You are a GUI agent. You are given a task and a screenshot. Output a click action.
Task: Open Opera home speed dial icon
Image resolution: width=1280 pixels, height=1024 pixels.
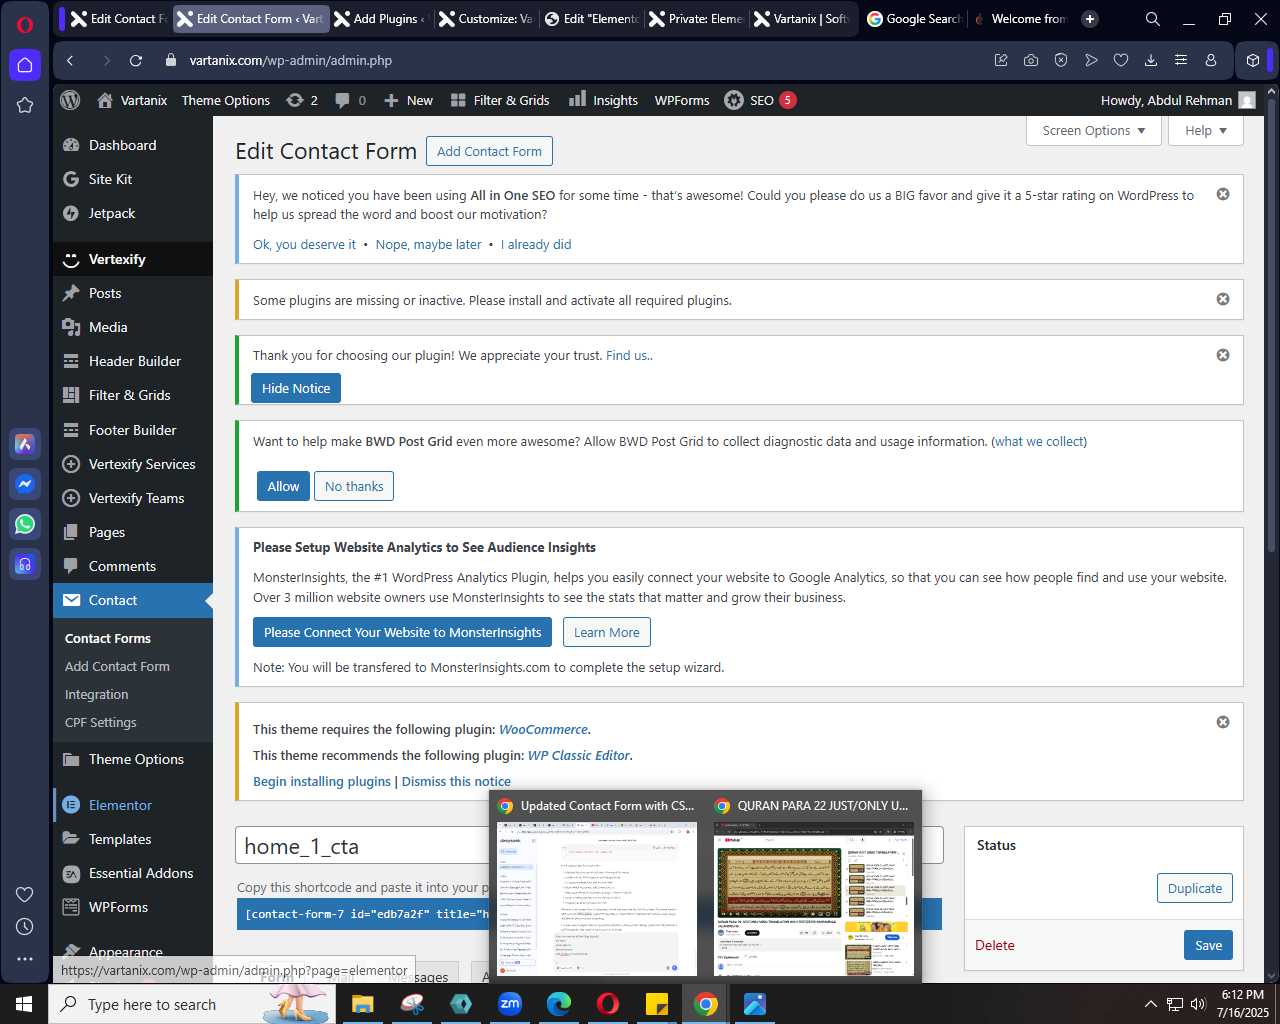(x=25, y=65)
